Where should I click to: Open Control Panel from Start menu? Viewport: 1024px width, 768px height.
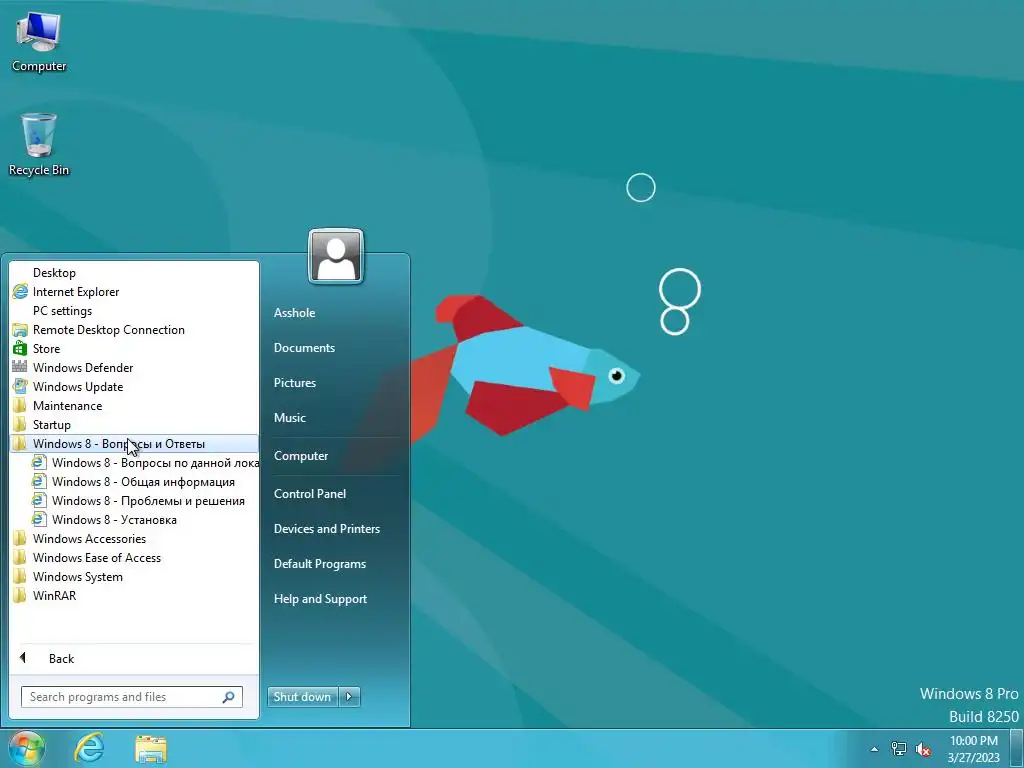click(x=310, y=494)
